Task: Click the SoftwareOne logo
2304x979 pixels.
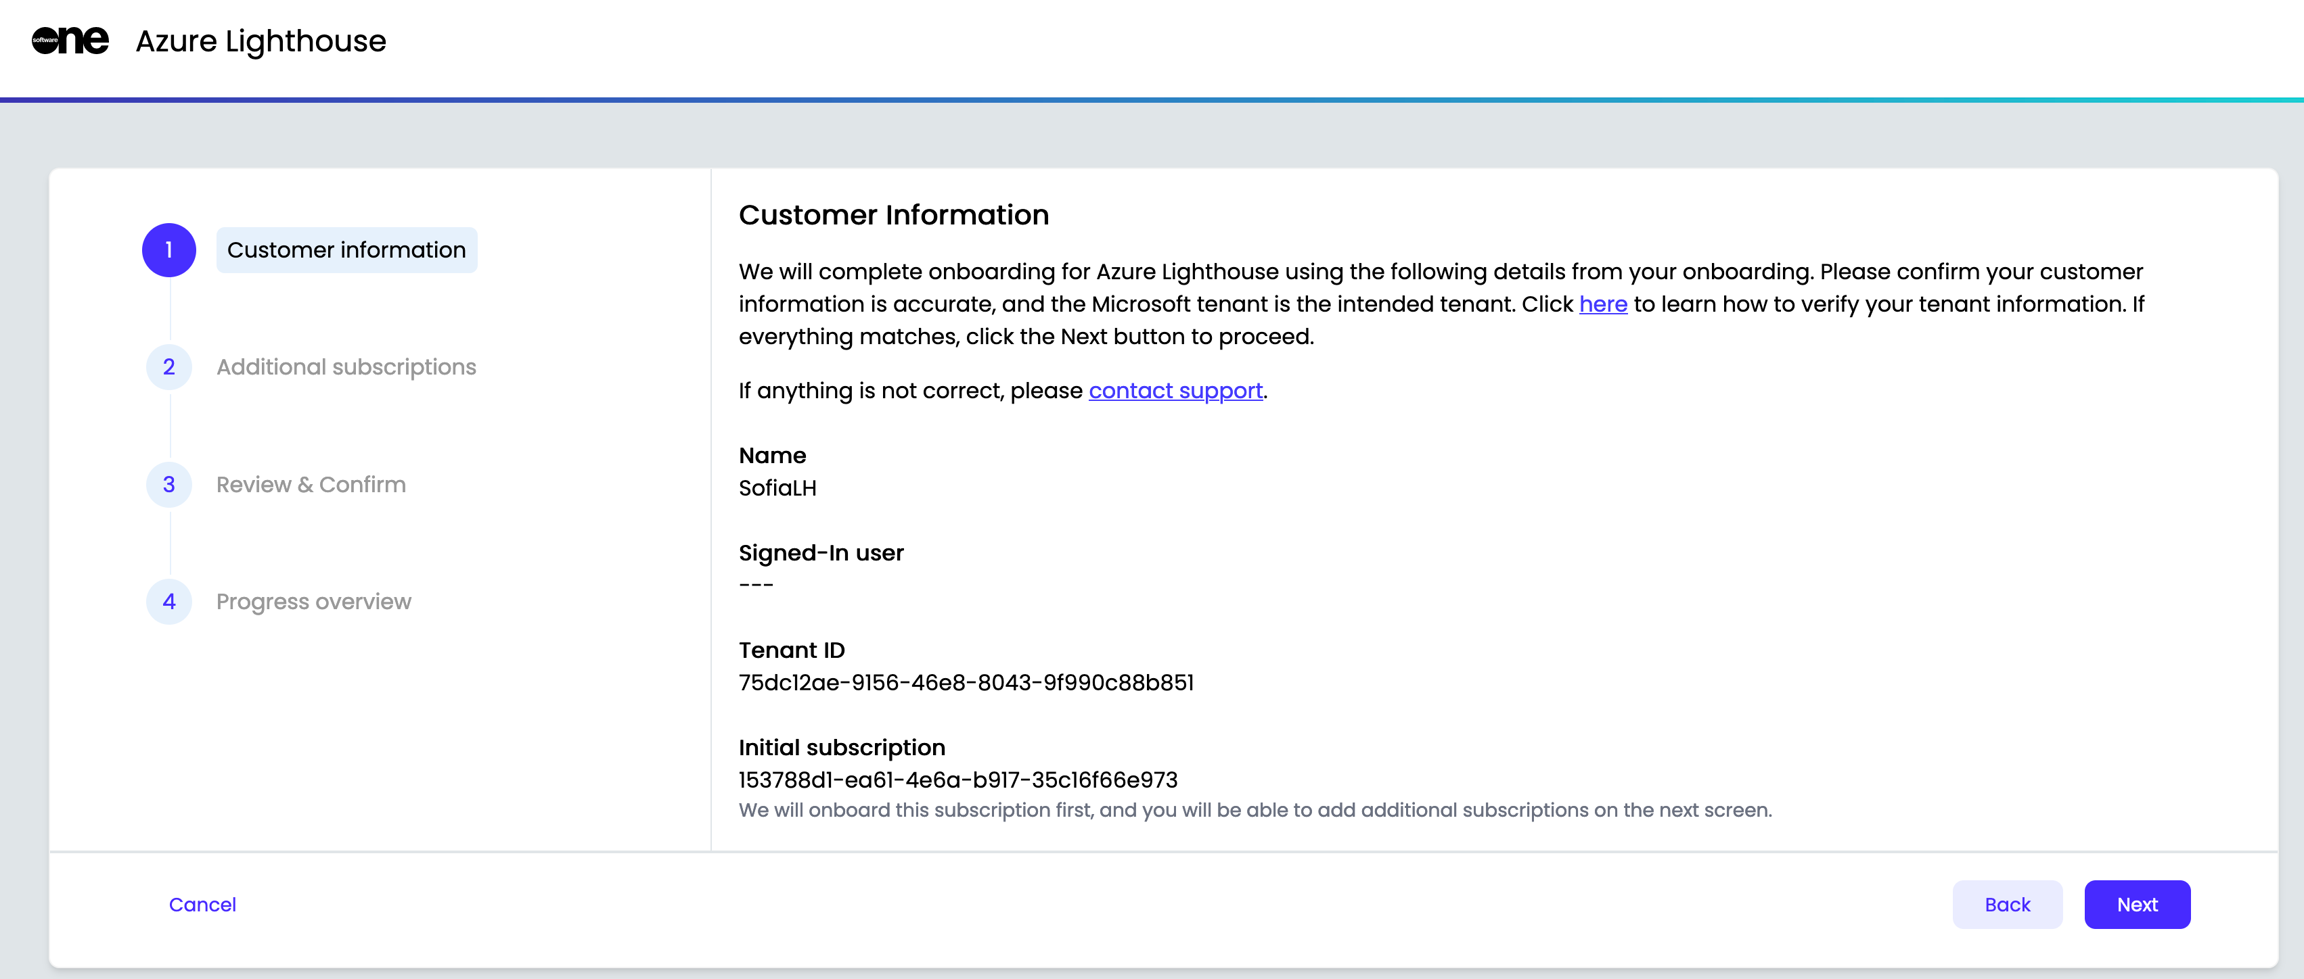Action: (x=70, y=40)
